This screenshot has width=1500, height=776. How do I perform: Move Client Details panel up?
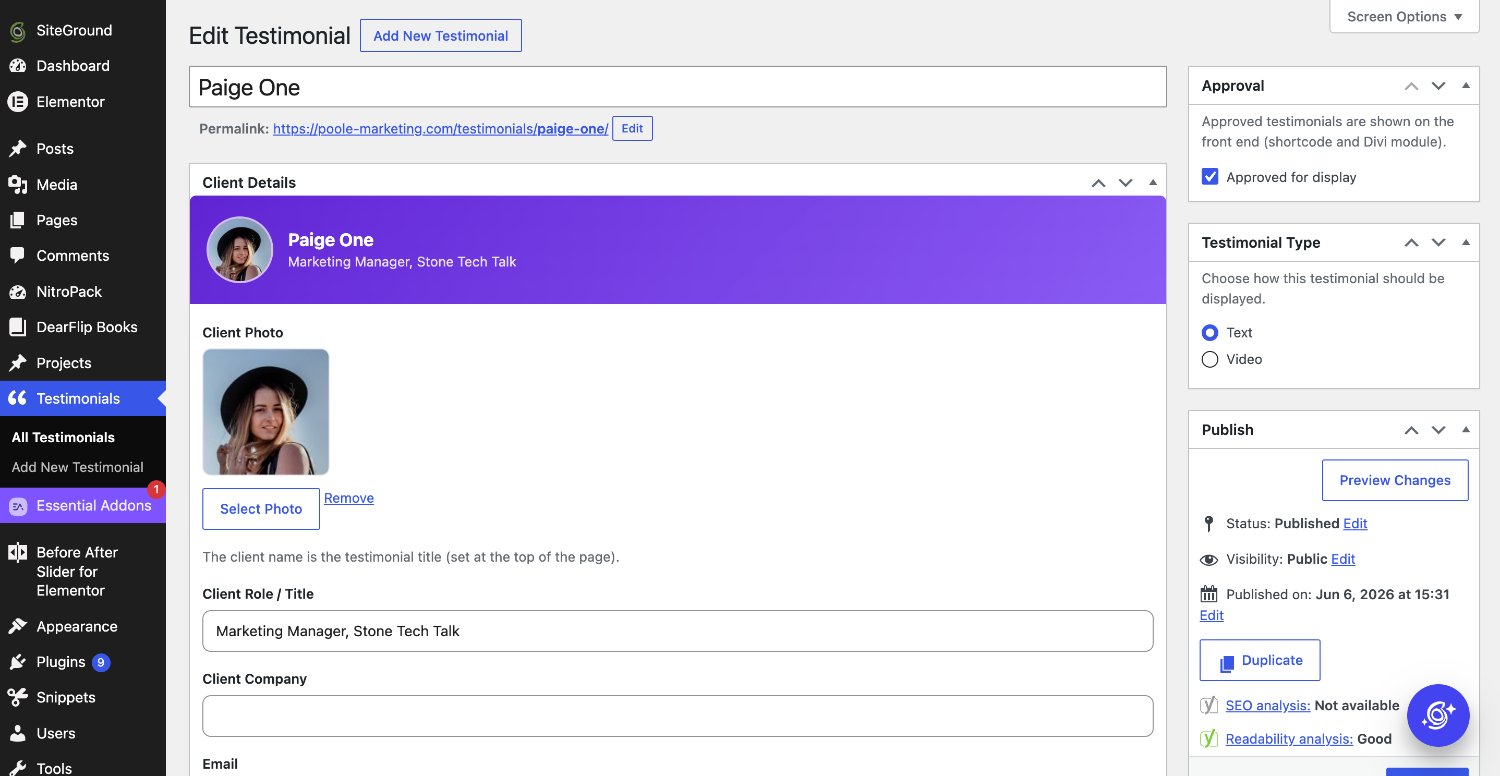point(1098,183)
